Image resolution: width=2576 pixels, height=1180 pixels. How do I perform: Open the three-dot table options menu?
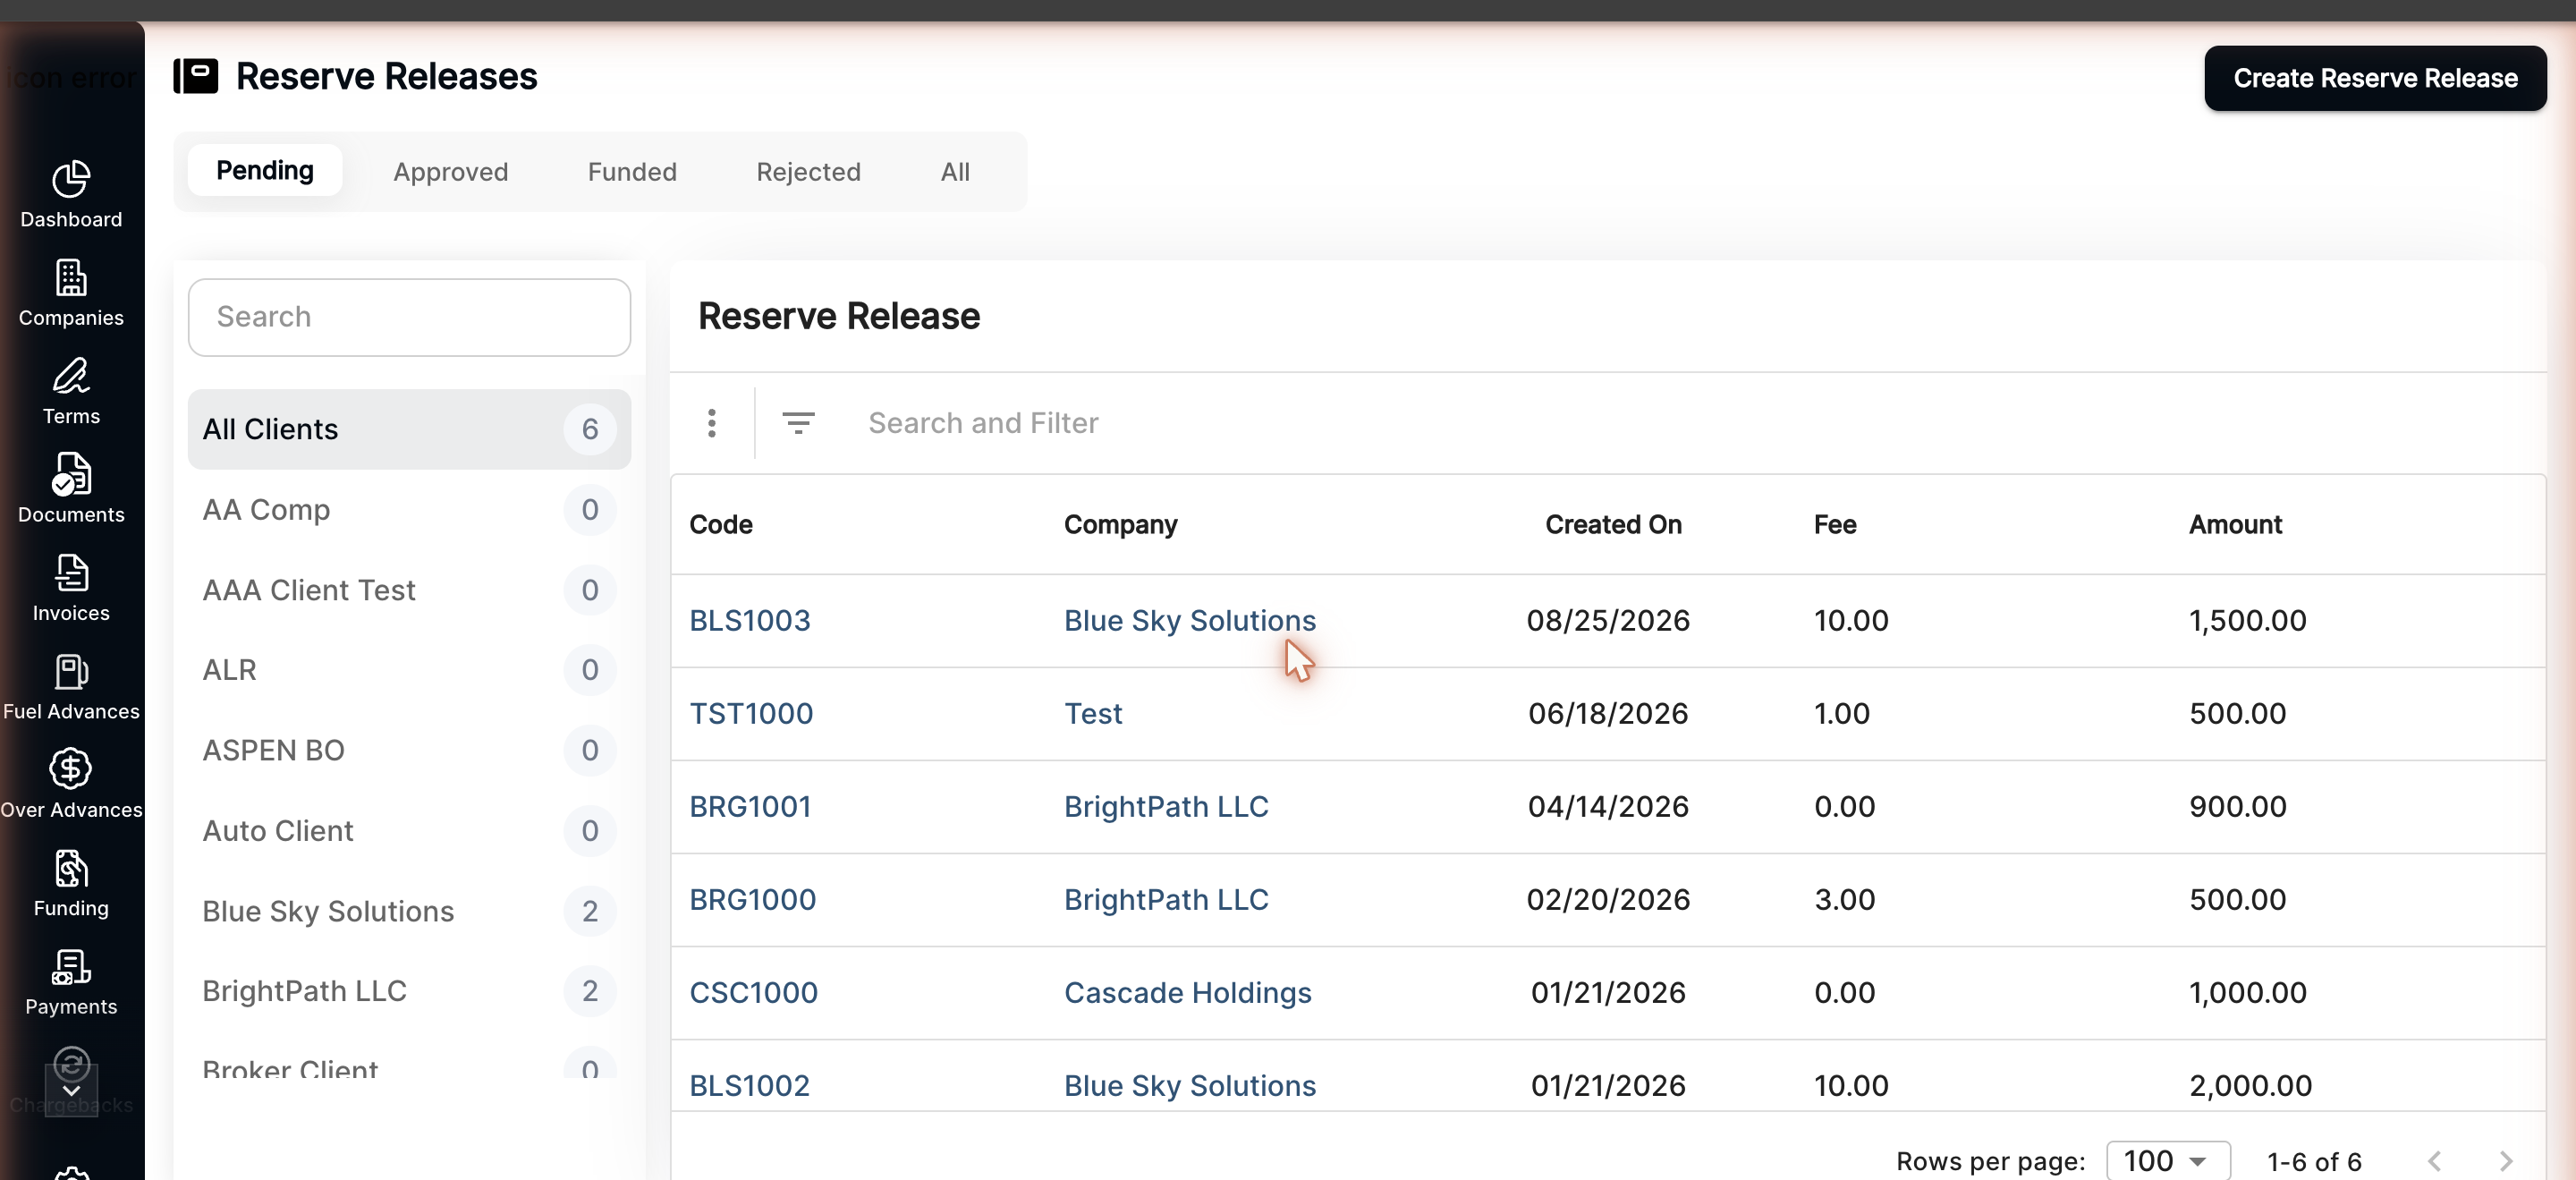point(712,423)
